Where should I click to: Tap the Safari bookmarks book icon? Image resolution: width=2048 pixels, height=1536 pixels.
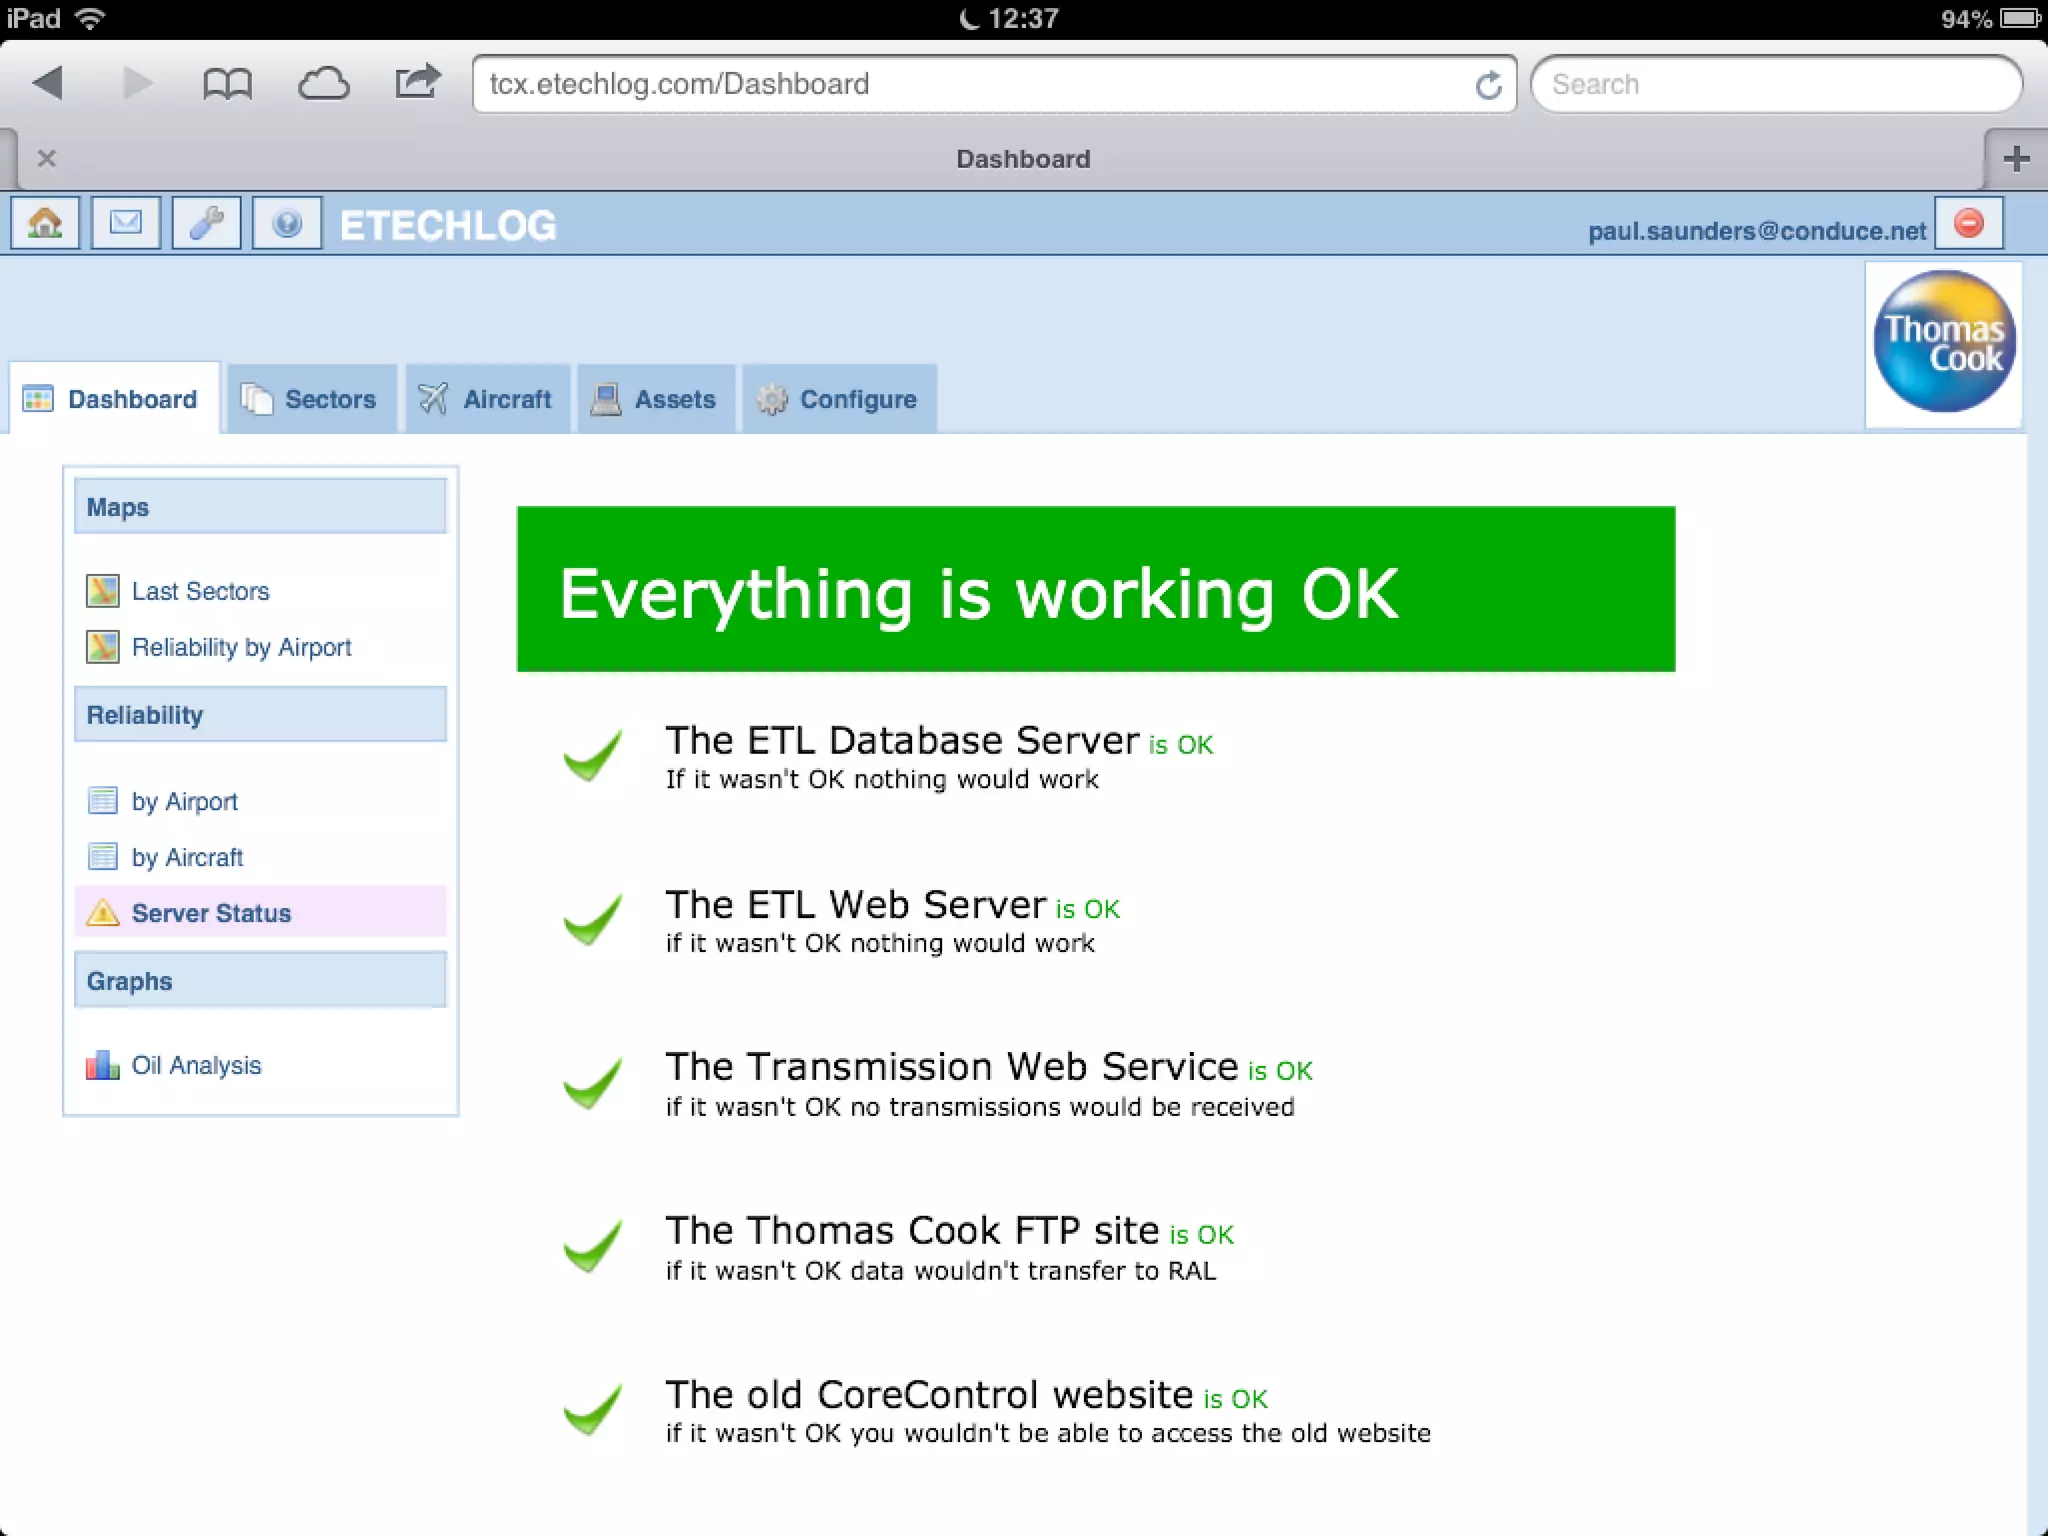[227, 84]
